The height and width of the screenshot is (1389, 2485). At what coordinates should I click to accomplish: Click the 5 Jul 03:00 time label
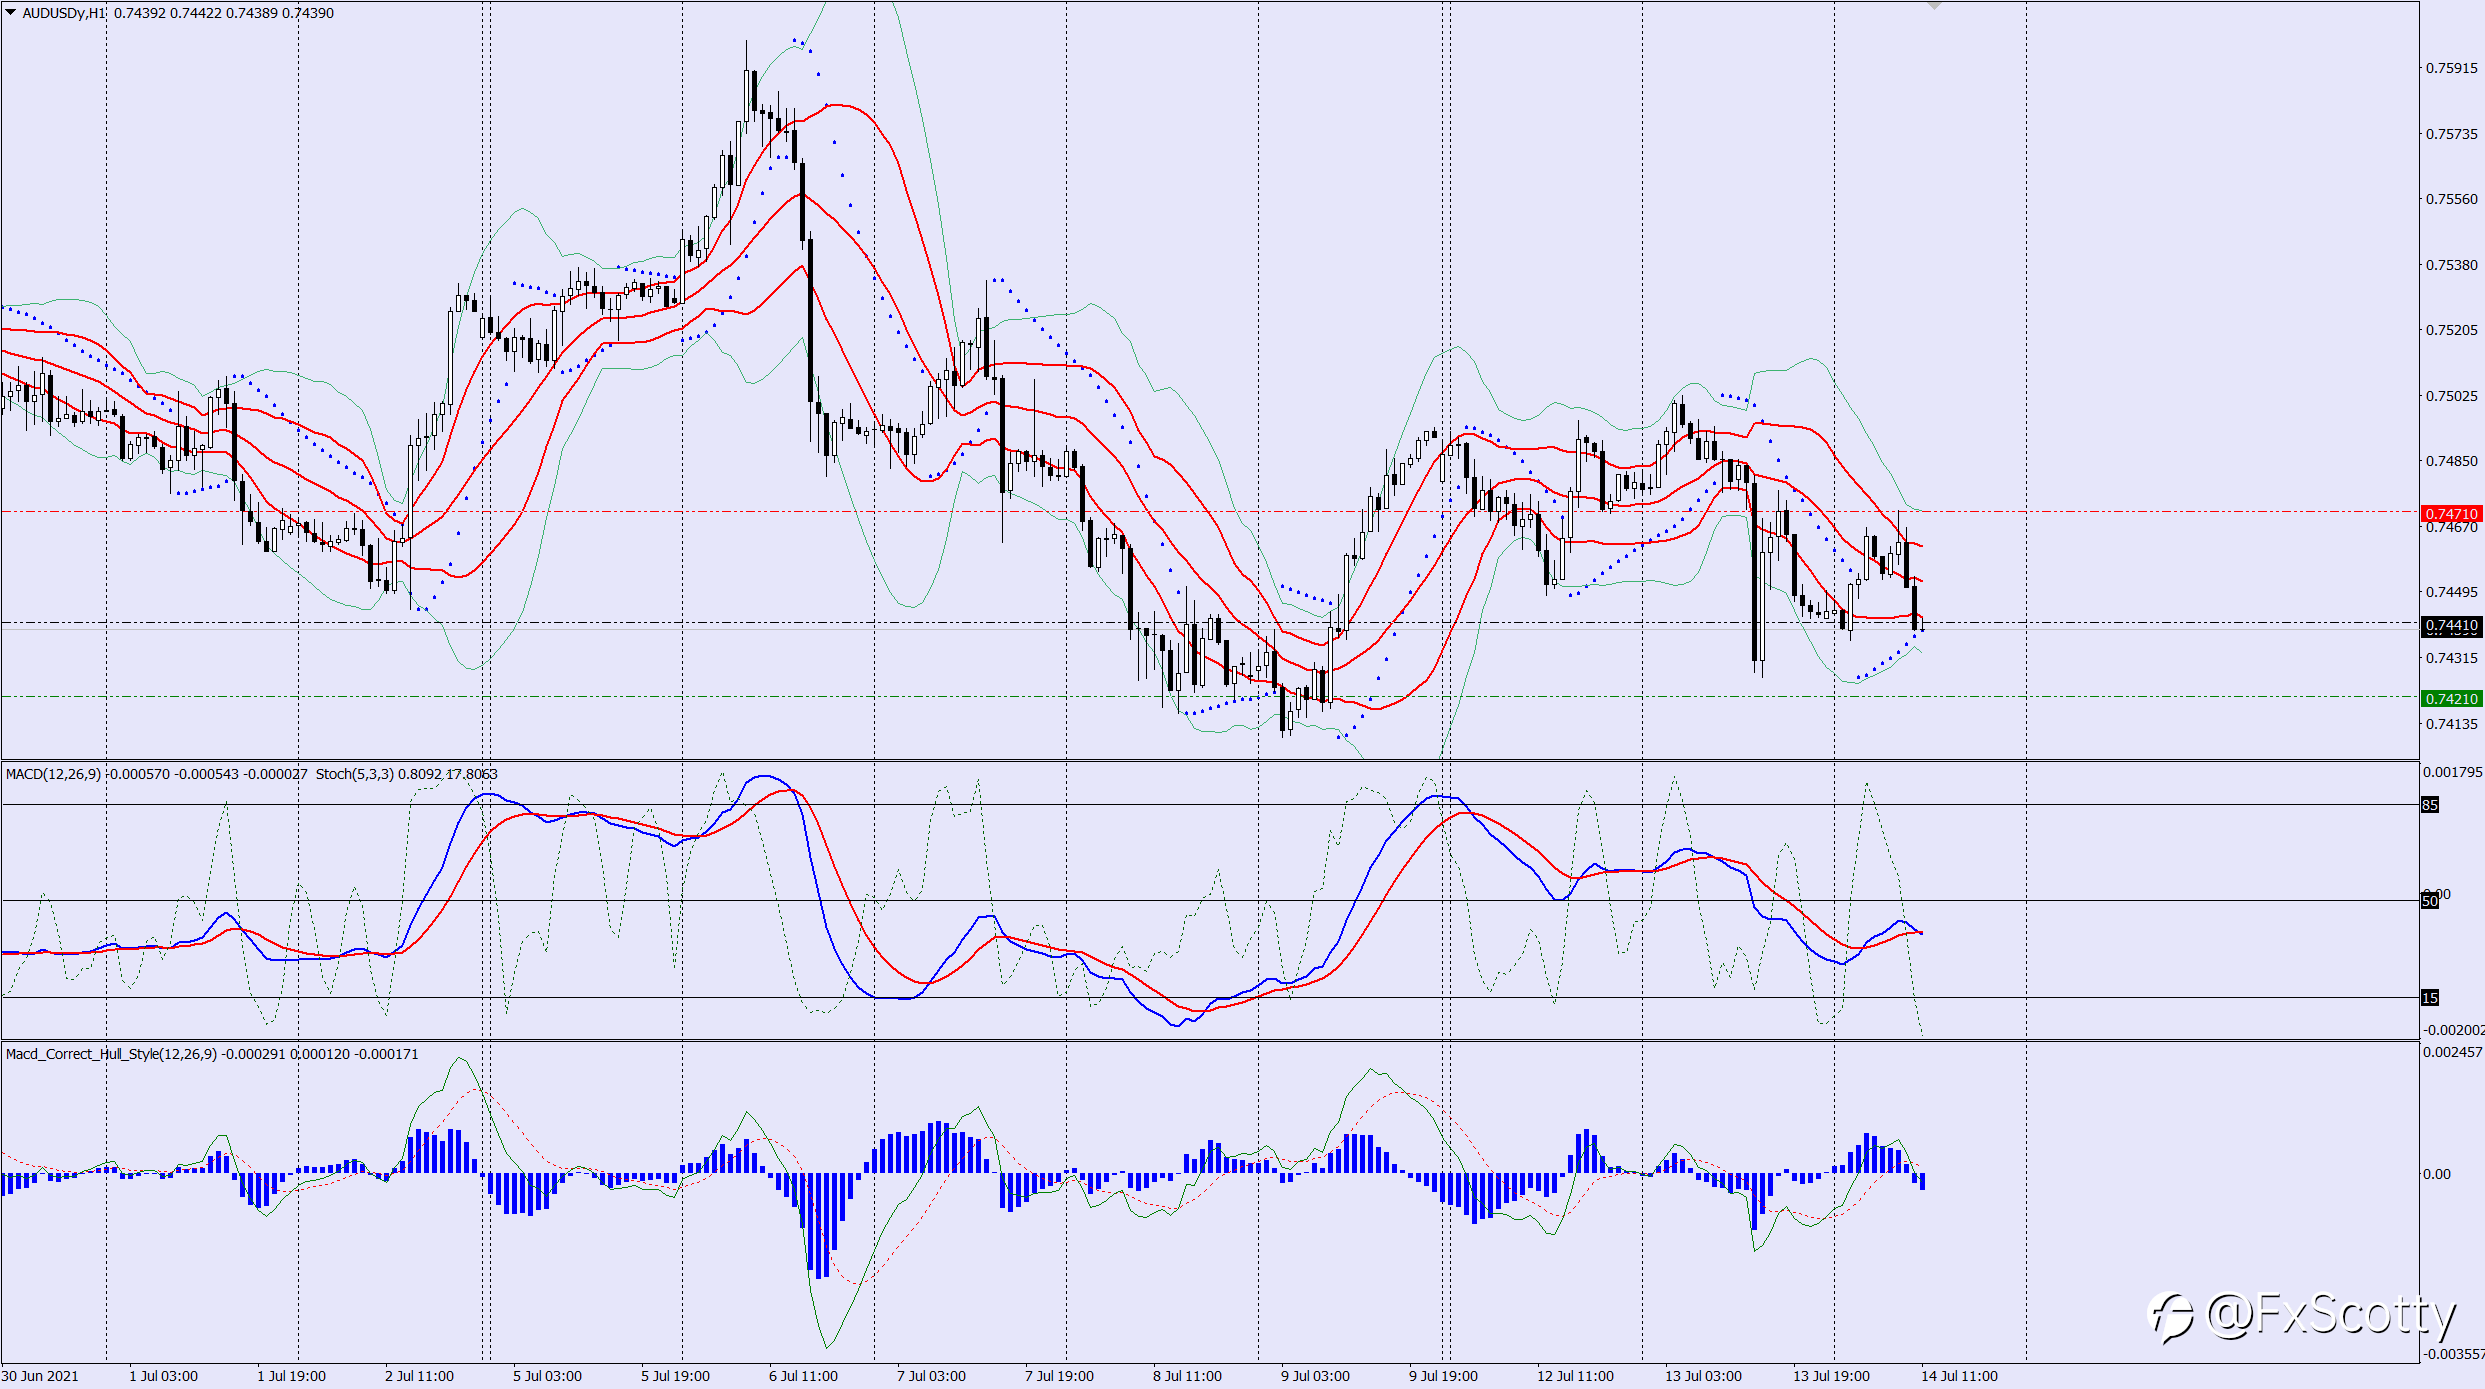[x=548, y=1376]
